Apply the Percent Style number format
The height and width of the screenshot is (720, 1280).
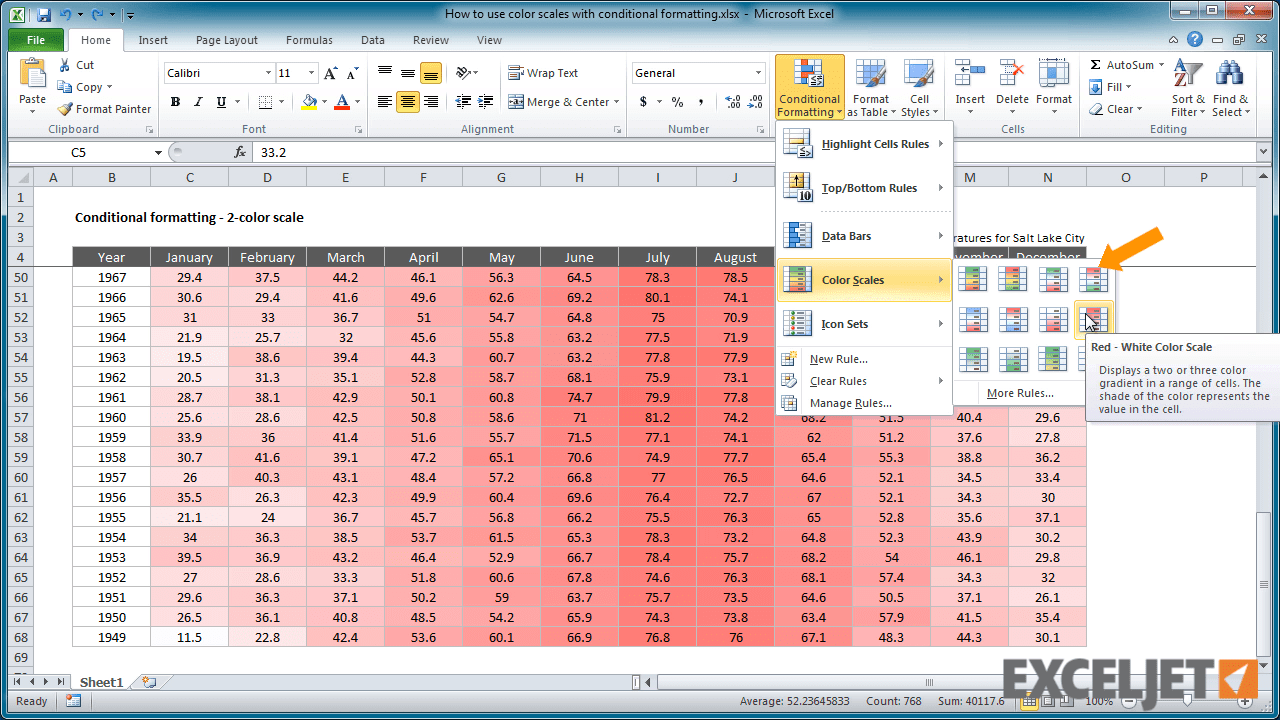(x=676, y=102)
